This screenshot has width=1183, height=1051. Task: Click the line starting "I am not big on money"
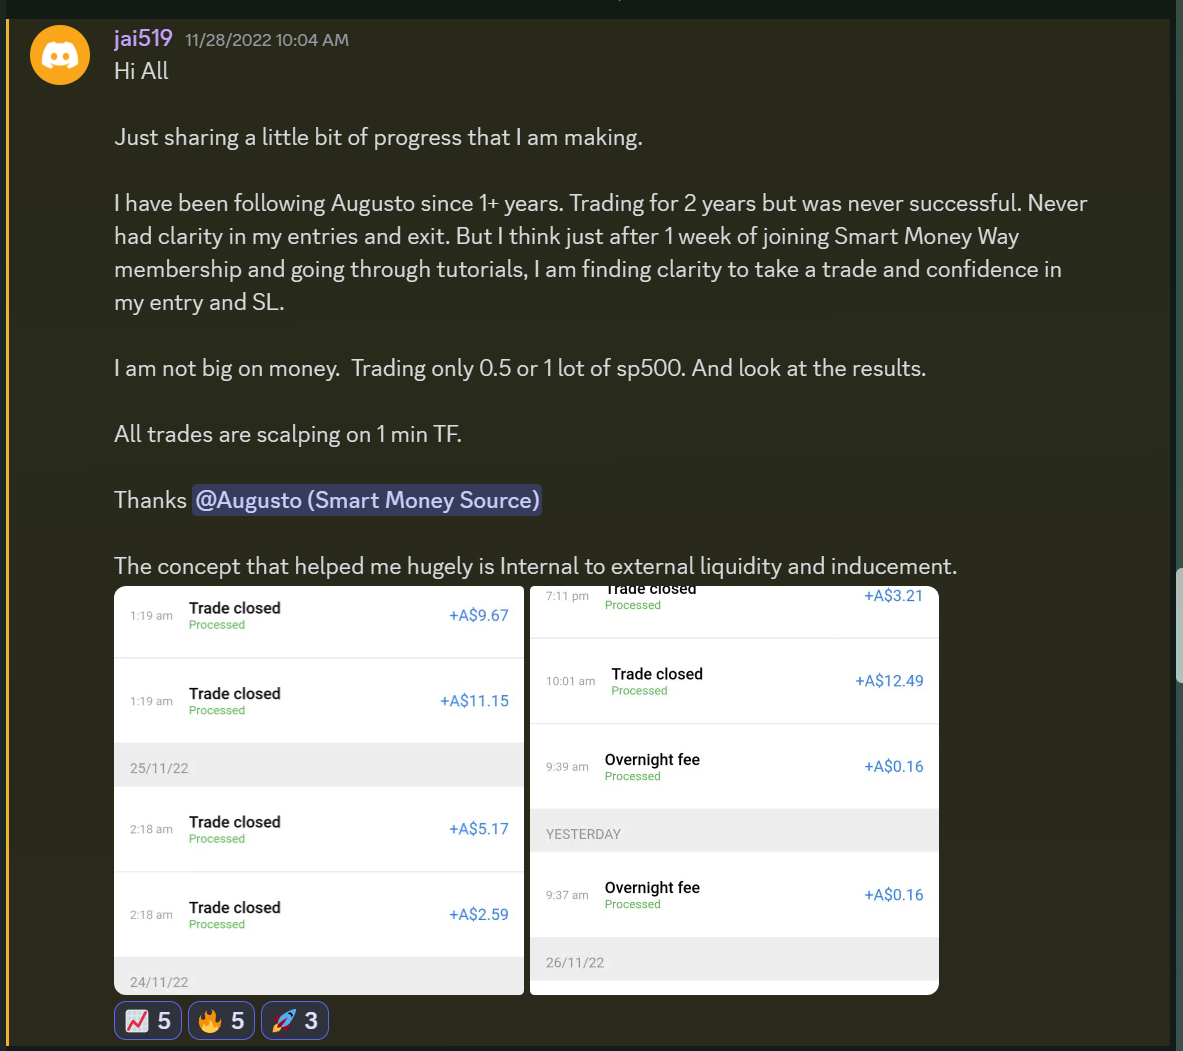(520, 368)
